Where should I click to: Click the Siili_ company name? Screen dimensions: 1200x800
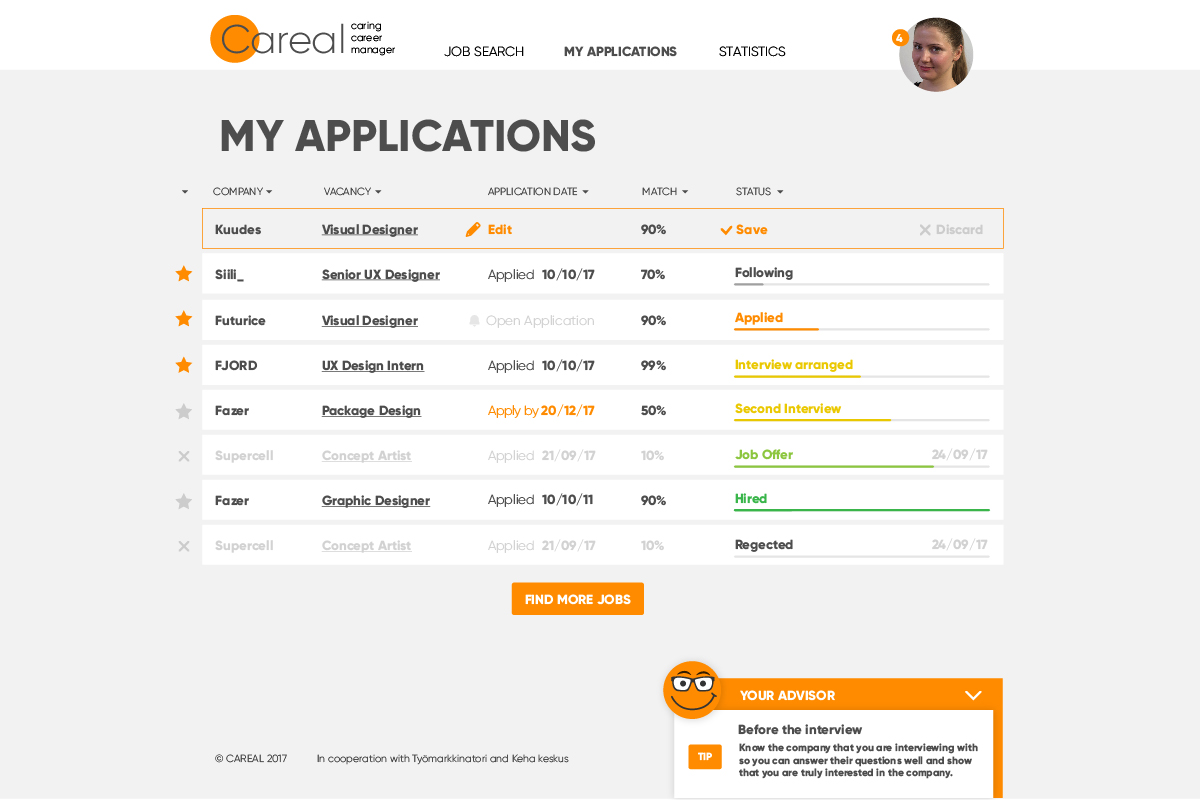coord(229,275)
